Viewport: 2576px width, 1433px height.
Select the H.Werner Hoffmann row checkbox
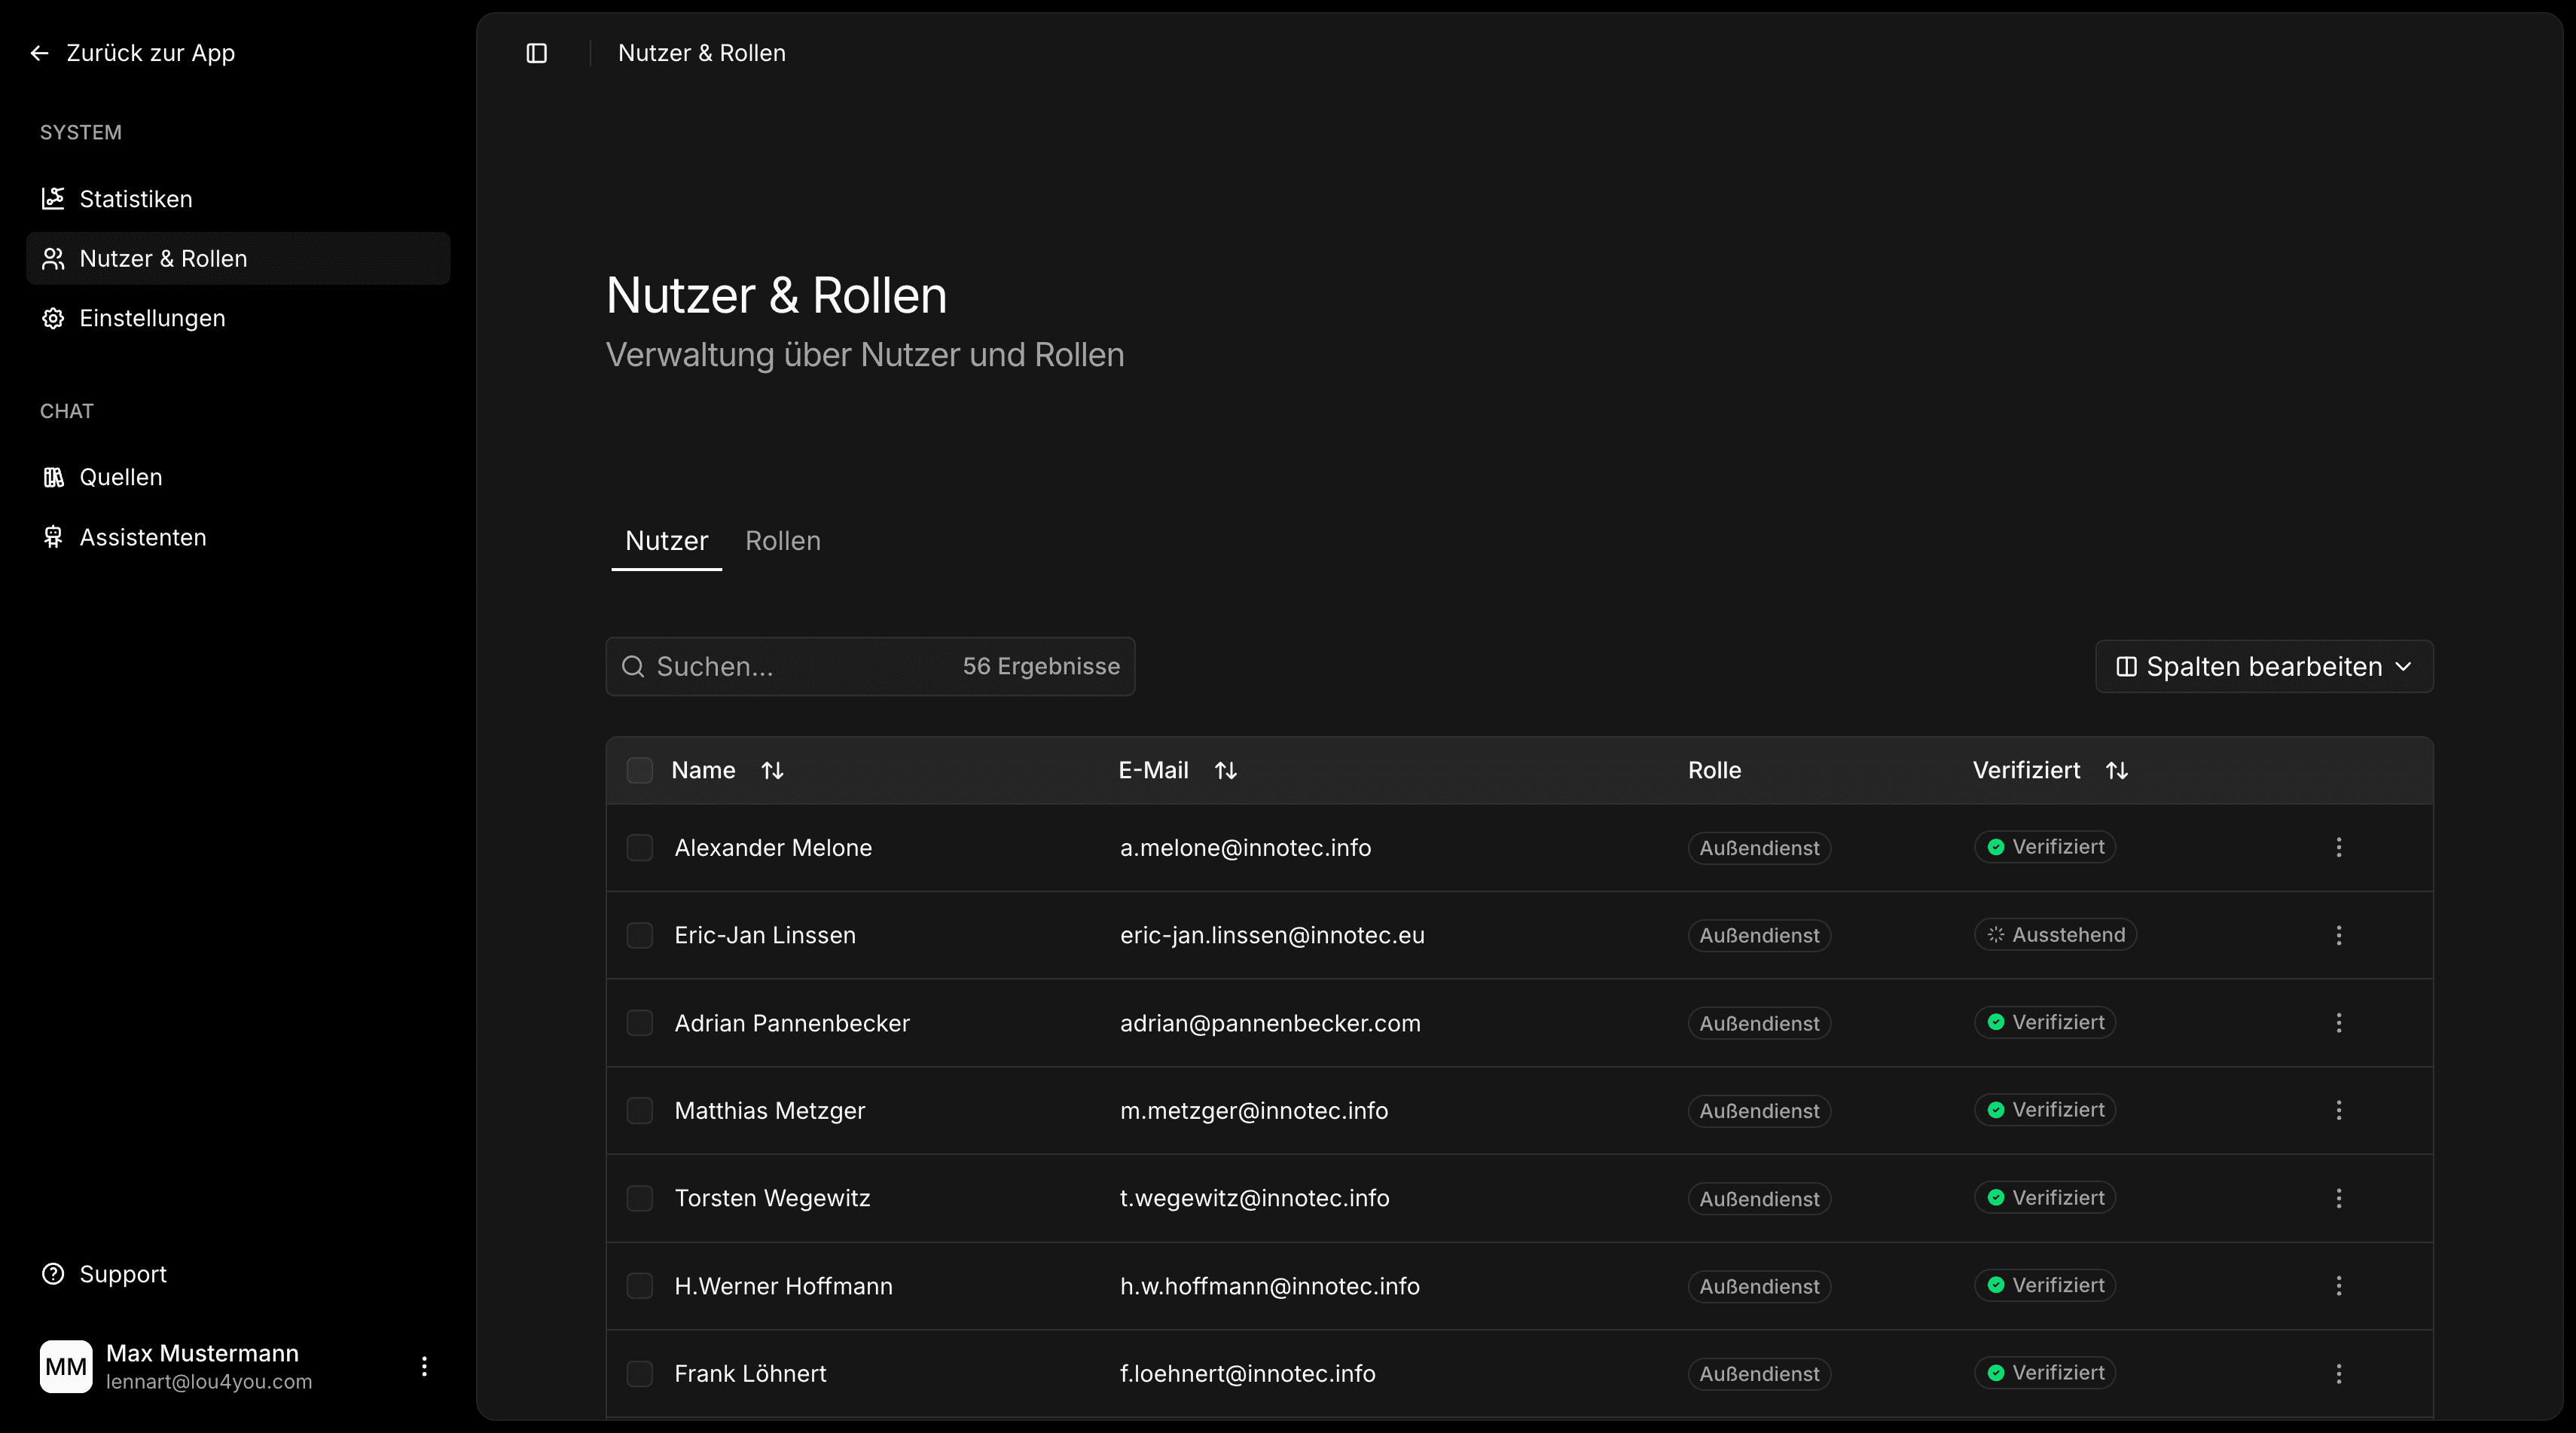tap(640, 1286)
